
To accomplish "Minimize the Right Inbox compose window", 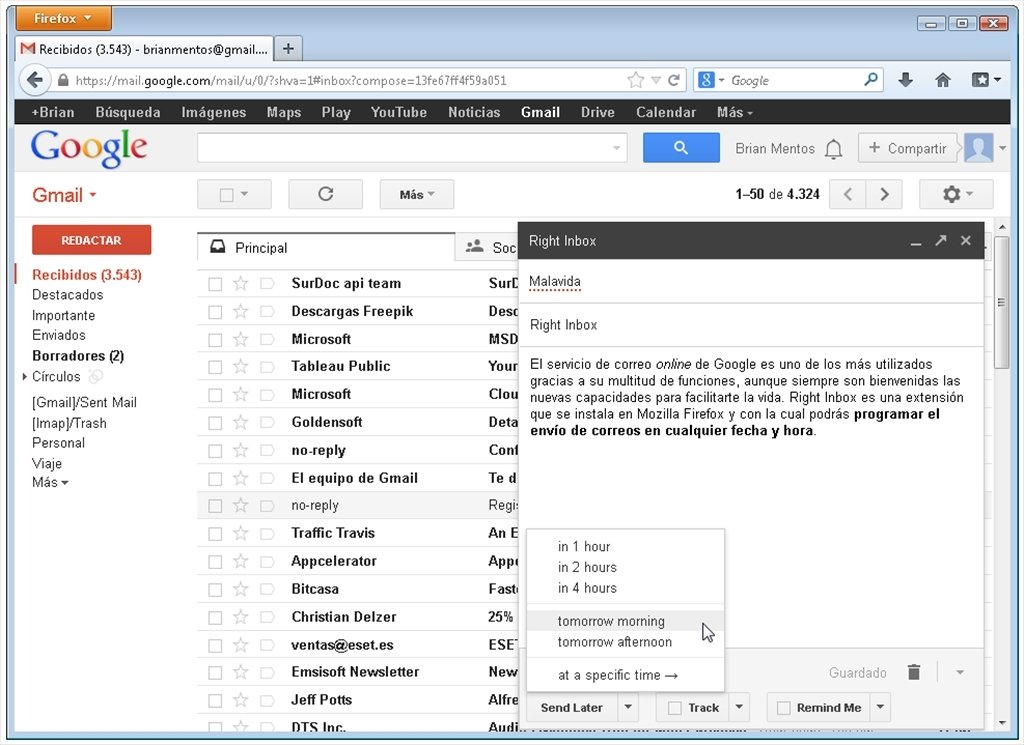I will (916, 241).
